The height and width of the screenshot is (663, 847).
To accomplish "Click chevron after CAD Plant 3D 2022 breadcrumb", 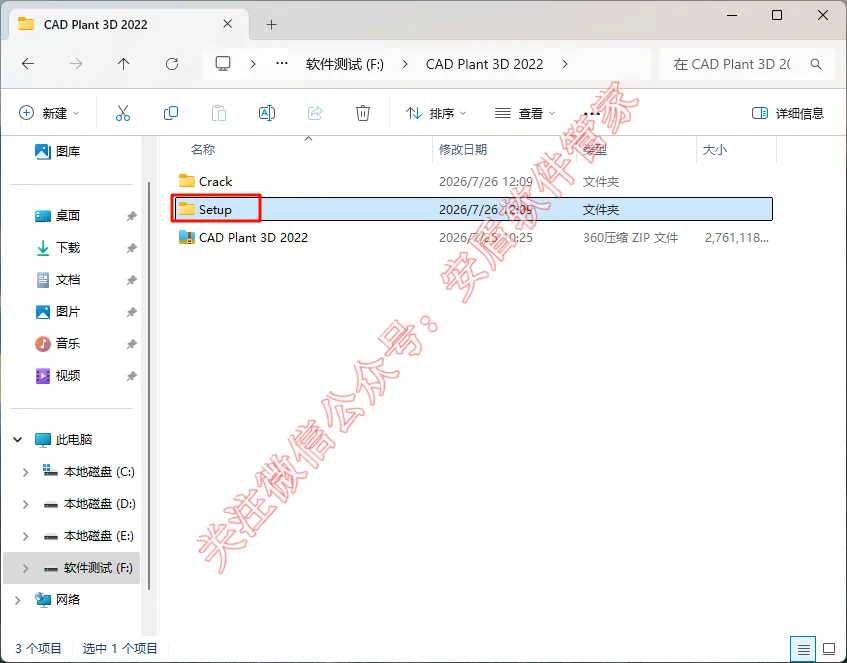I will (565, 64).
